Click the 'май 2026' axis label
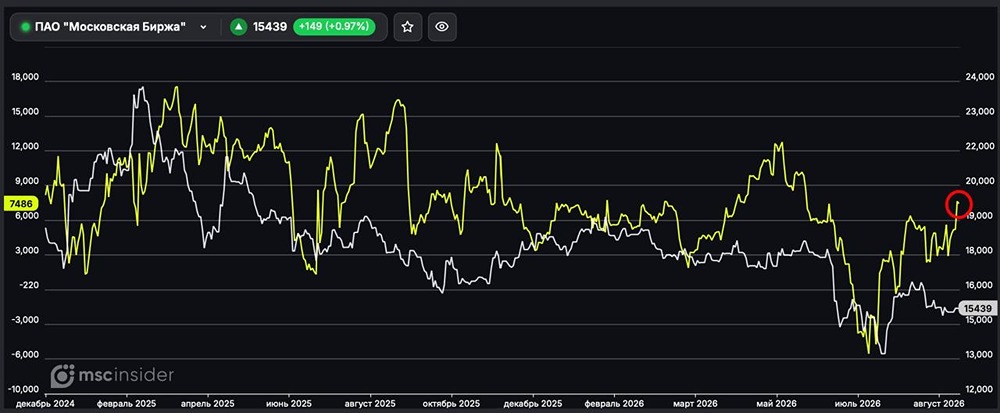Viewport: 1000px width, 413px height. tap(776, 403)
